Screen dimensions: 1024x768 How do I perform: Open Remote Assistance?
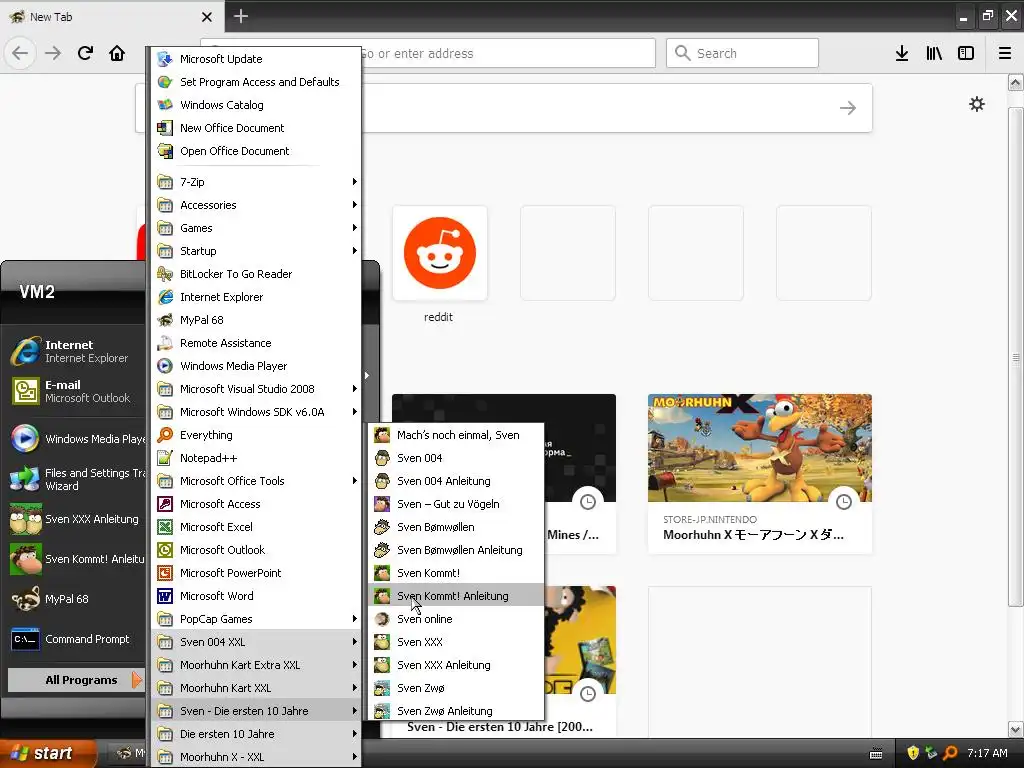(x=256, y=343)
